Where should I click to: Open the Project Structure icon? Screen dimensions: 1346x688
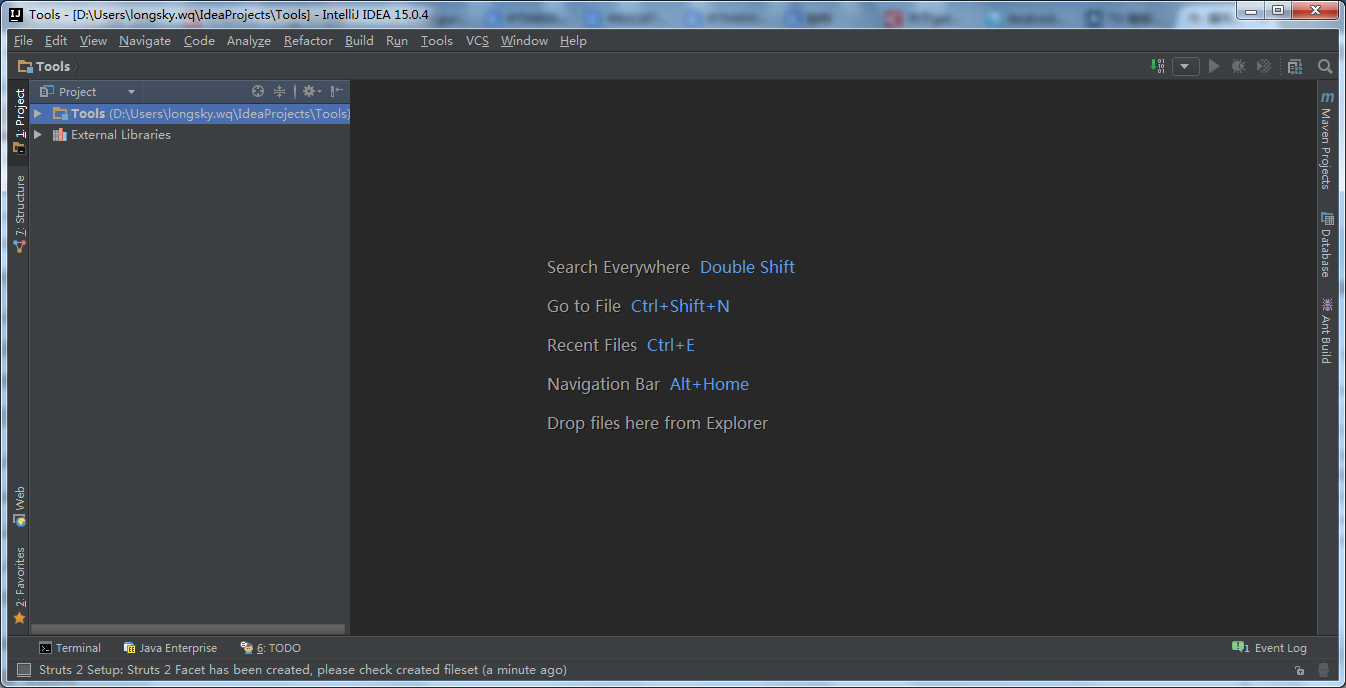coord(1295,66)
